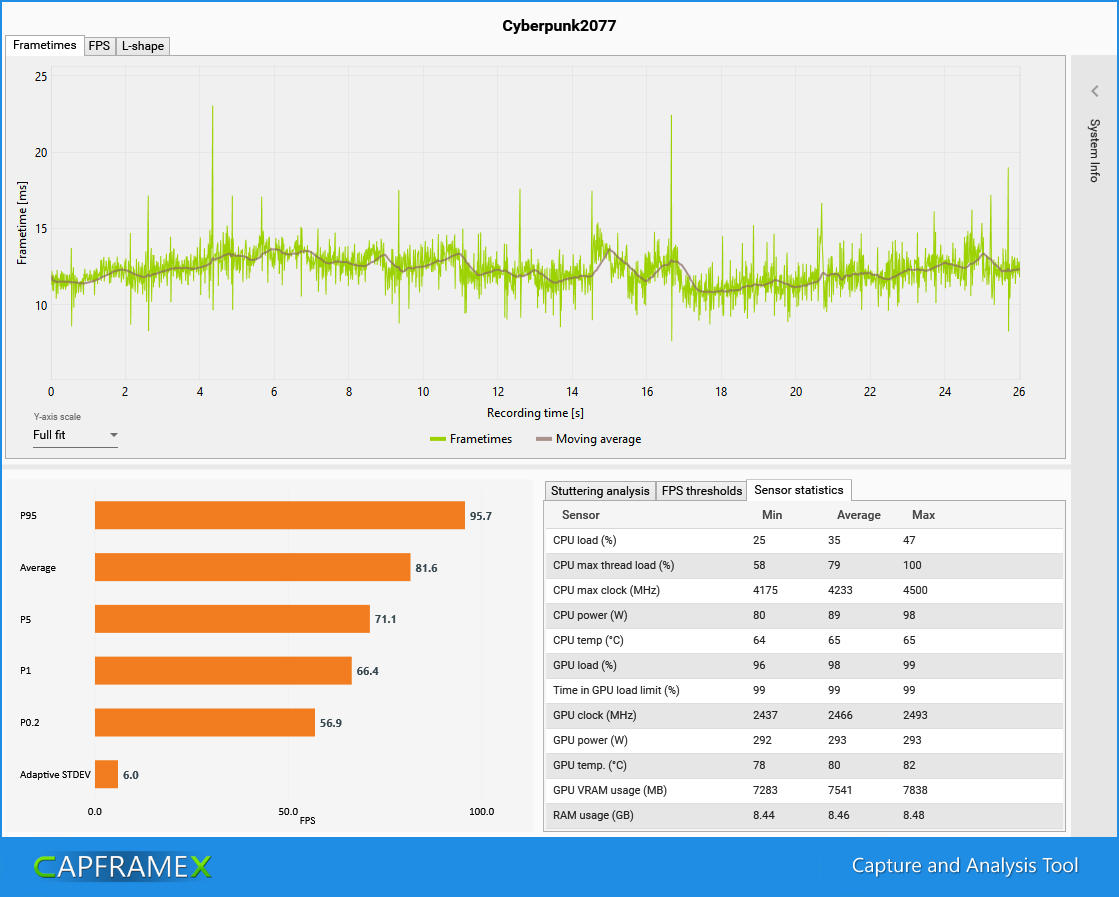Click the System Info vertical label
Image resolution: width=1119 pixels, height=897 pixels.
1094,151
